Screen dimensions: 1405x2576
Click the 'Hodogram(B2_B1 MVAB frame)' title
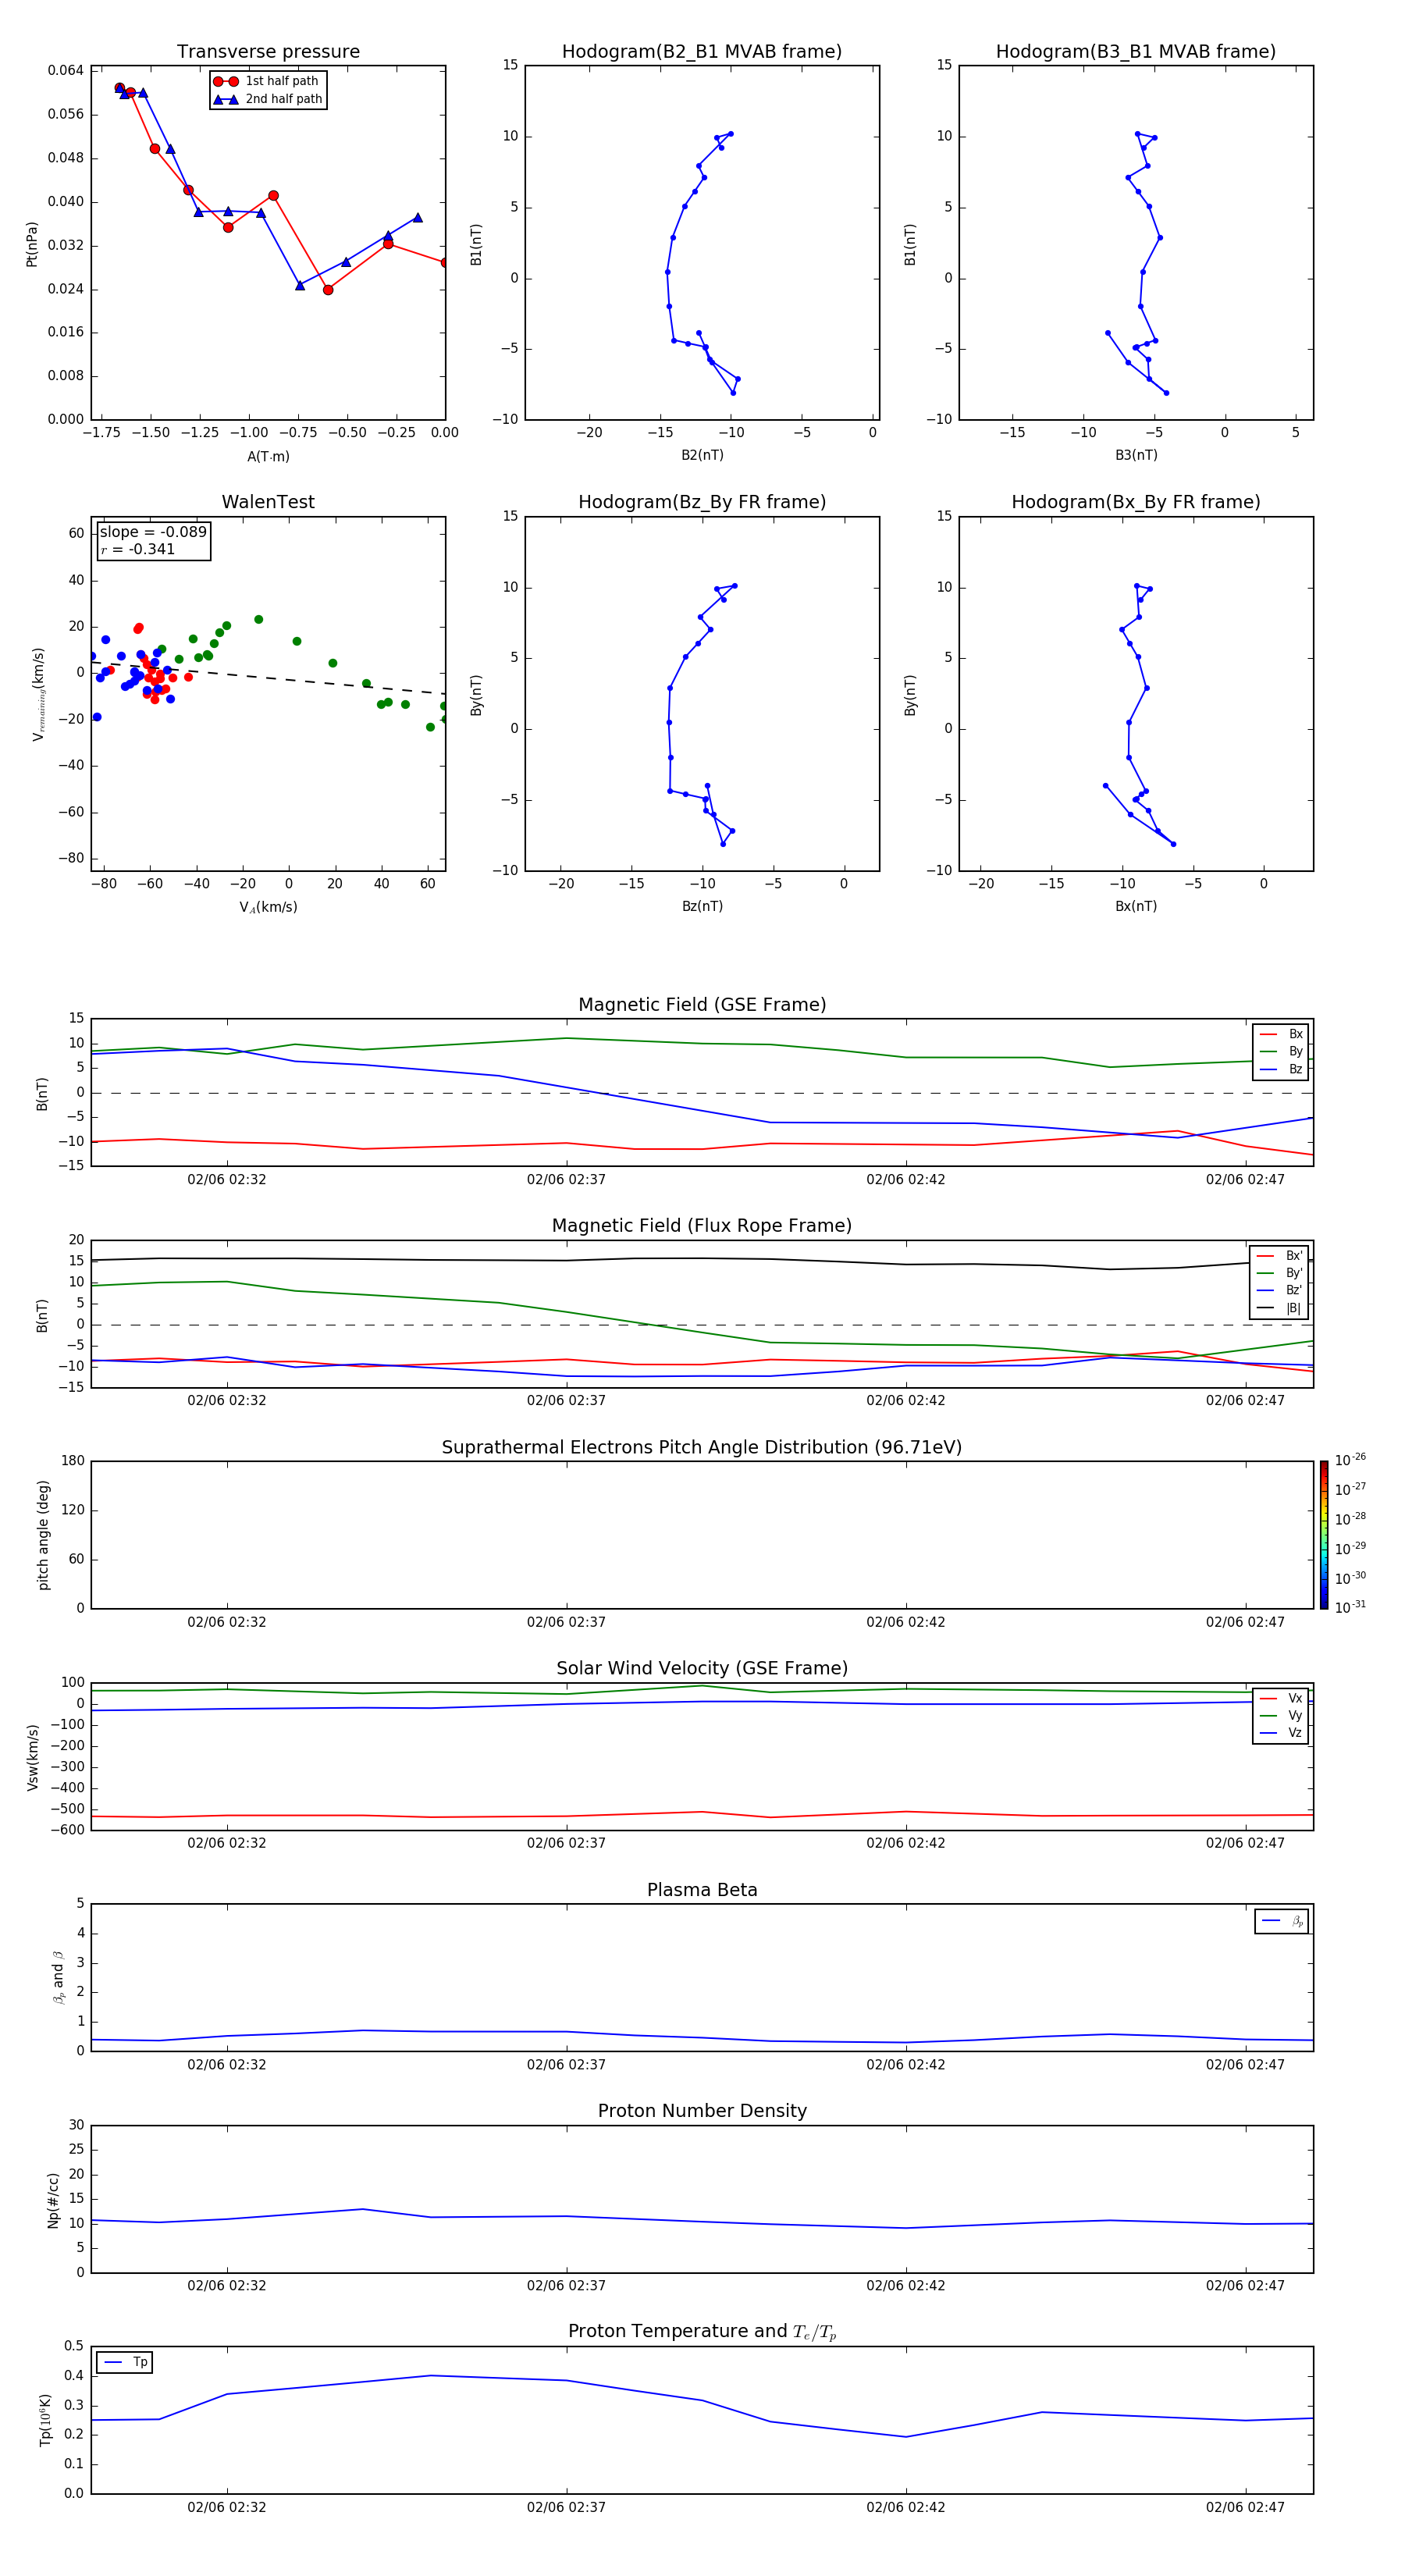(702, 51)
